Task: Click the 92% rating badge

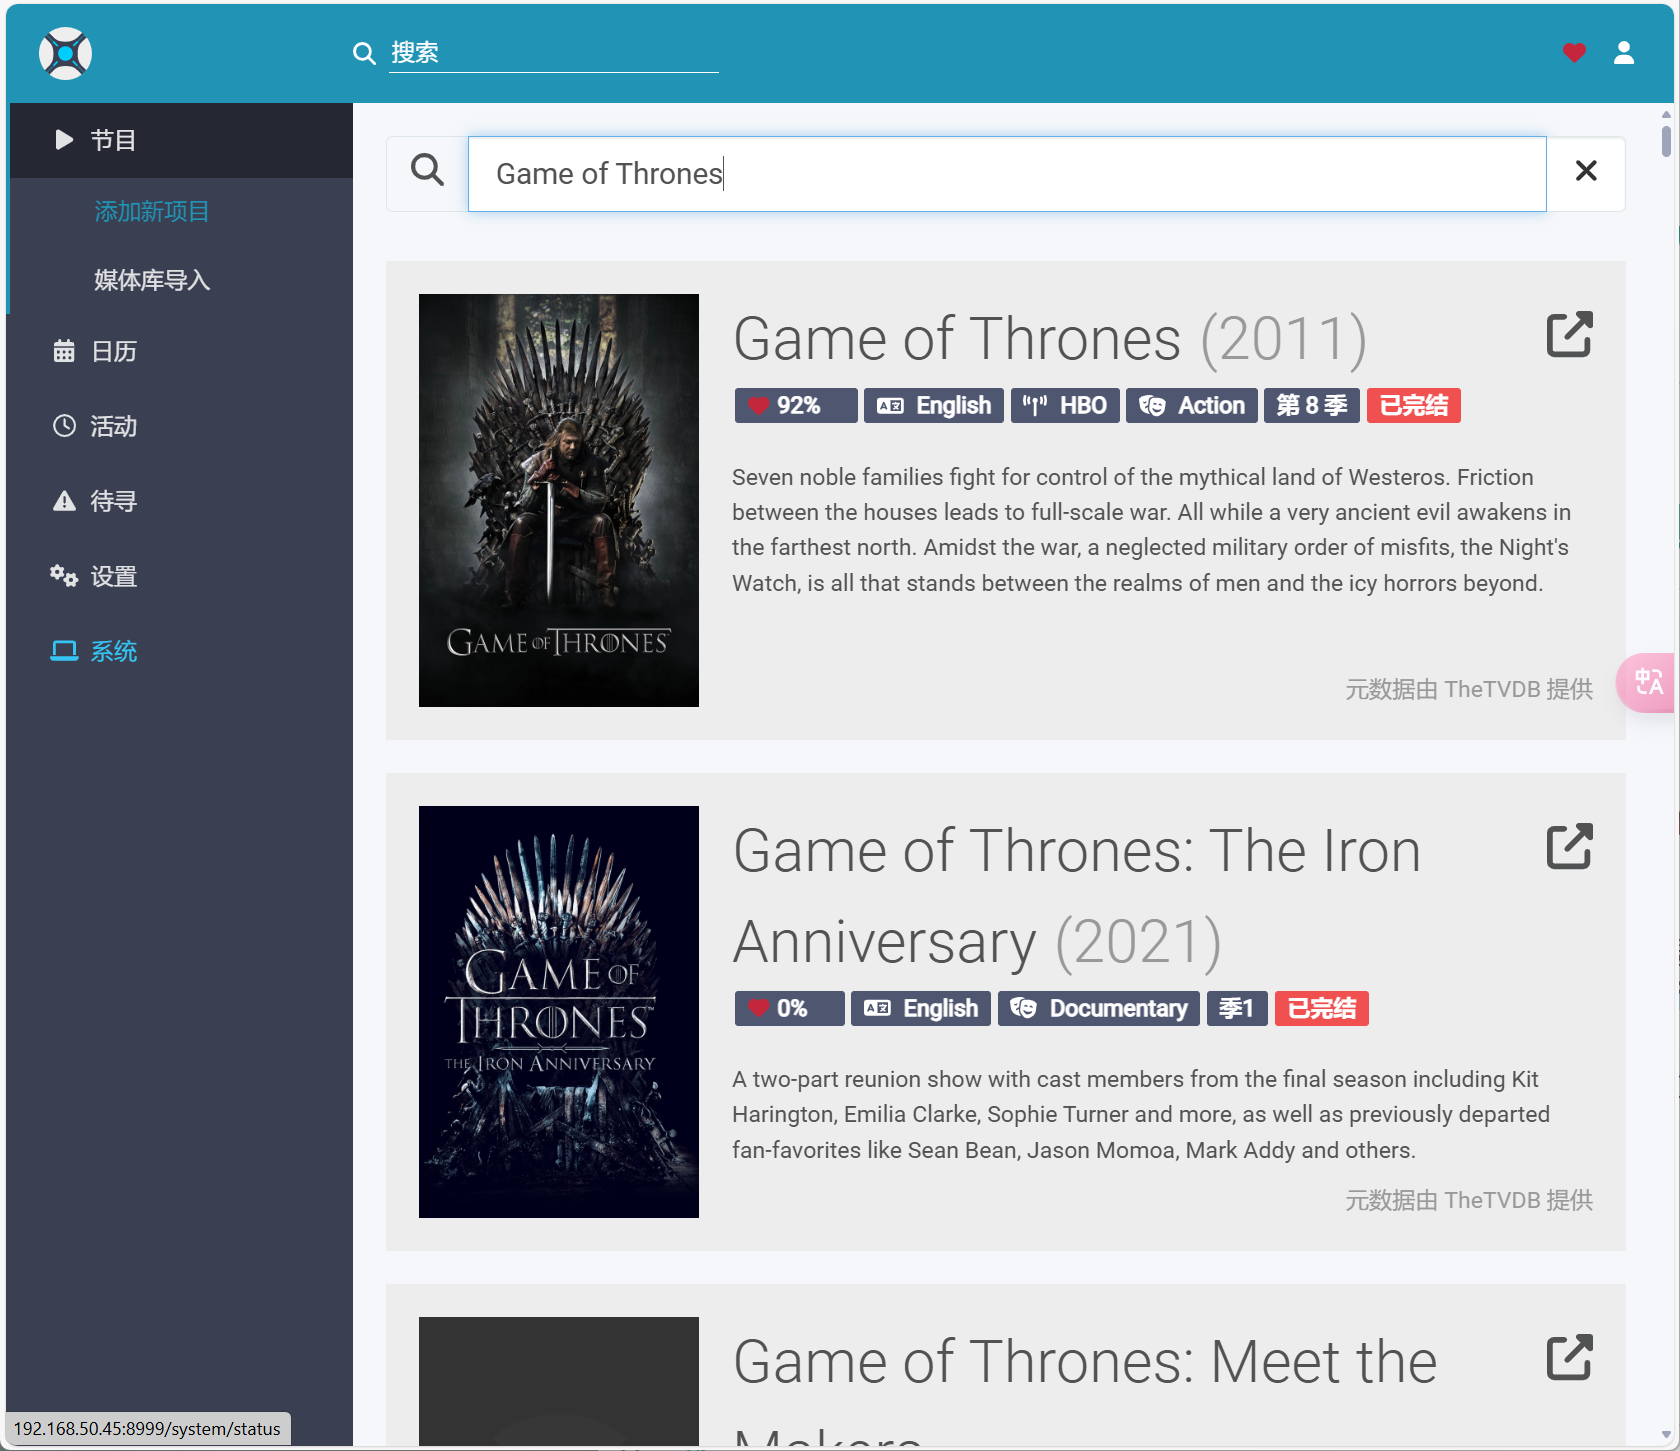Action: coord(796,406)
